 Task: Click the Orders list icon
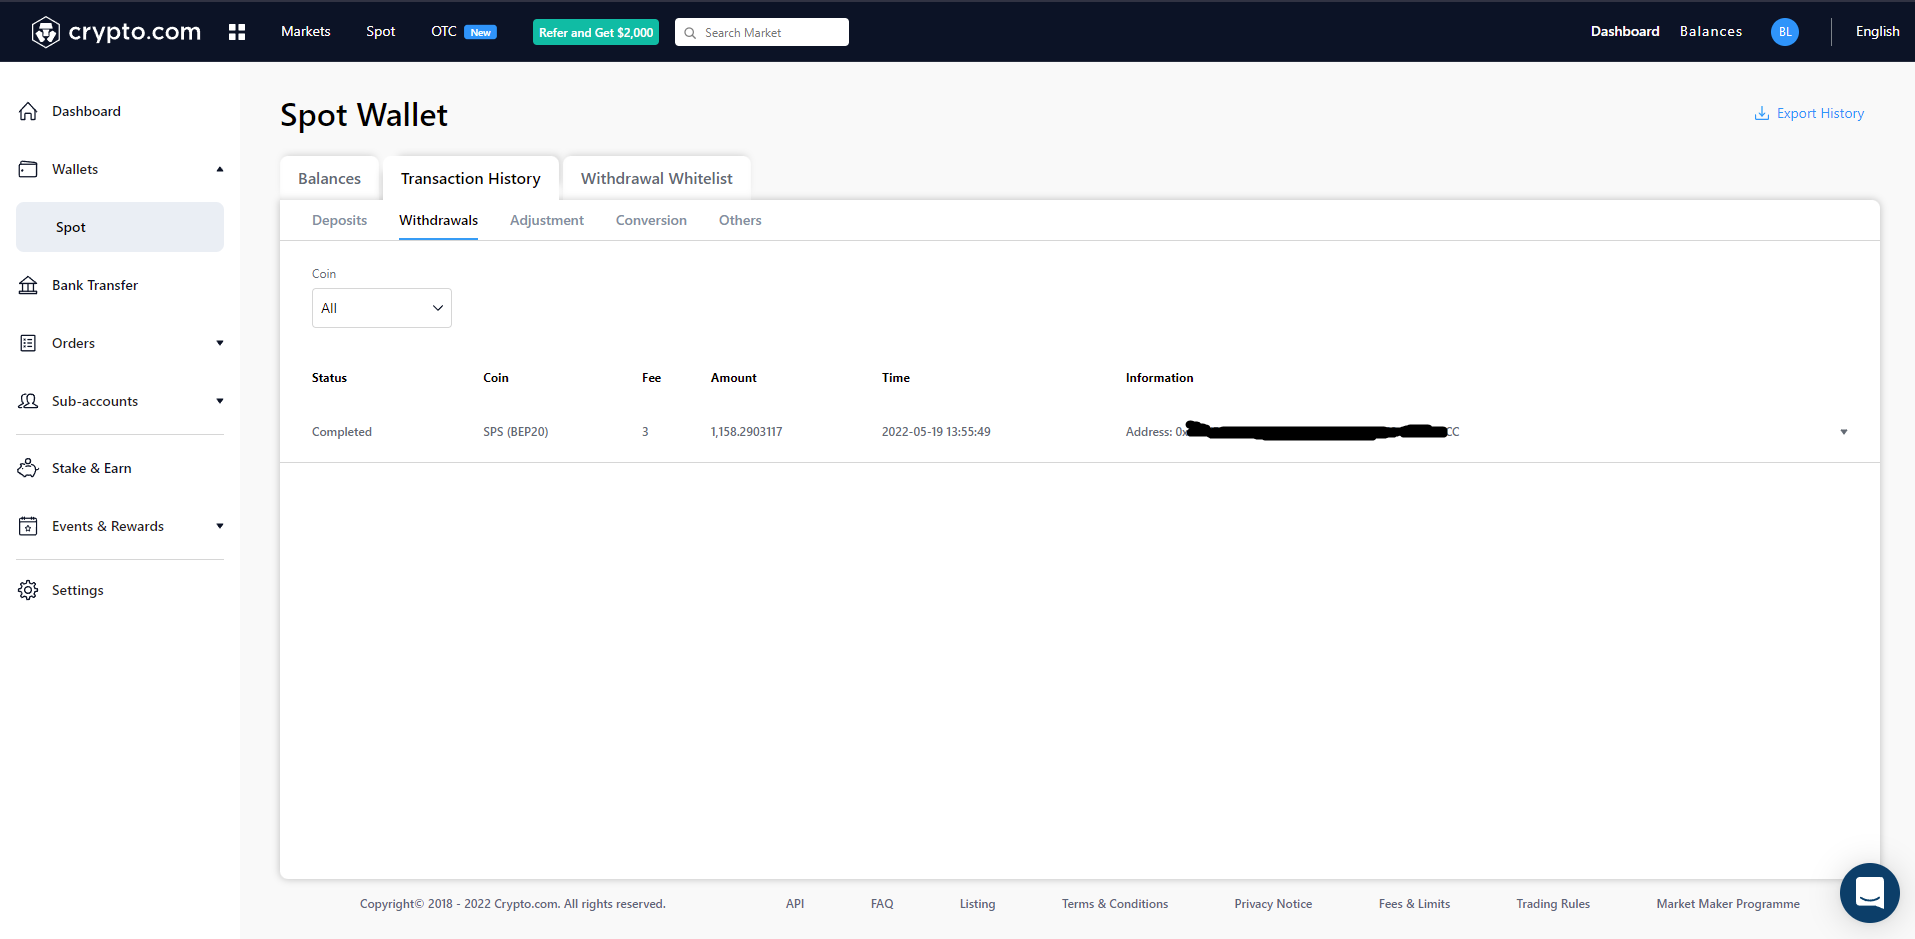click(x=28, y=343)
